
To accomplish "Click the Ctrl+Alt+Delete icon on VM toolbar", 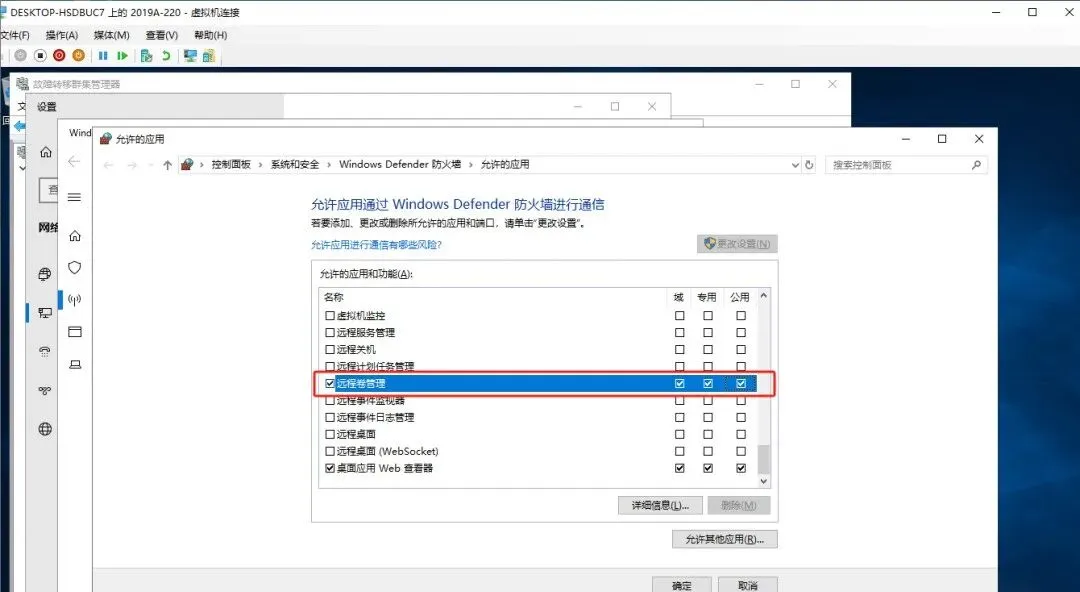I will point(20,55).
